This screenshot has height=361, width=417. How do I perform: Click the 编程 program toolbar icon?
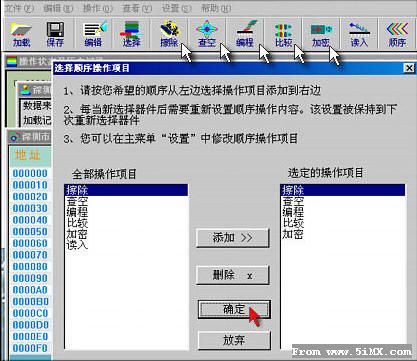(245, 34)
